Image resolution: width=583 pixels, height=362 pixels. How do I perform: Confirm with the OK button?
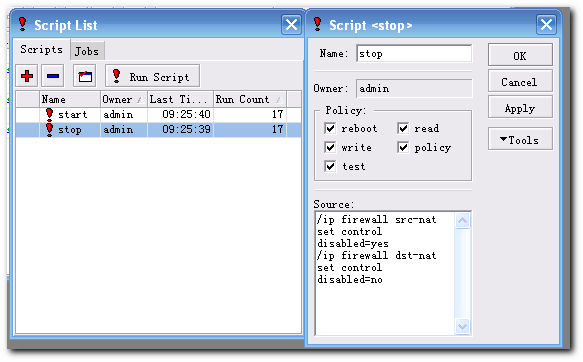click(x=520, y=56)
